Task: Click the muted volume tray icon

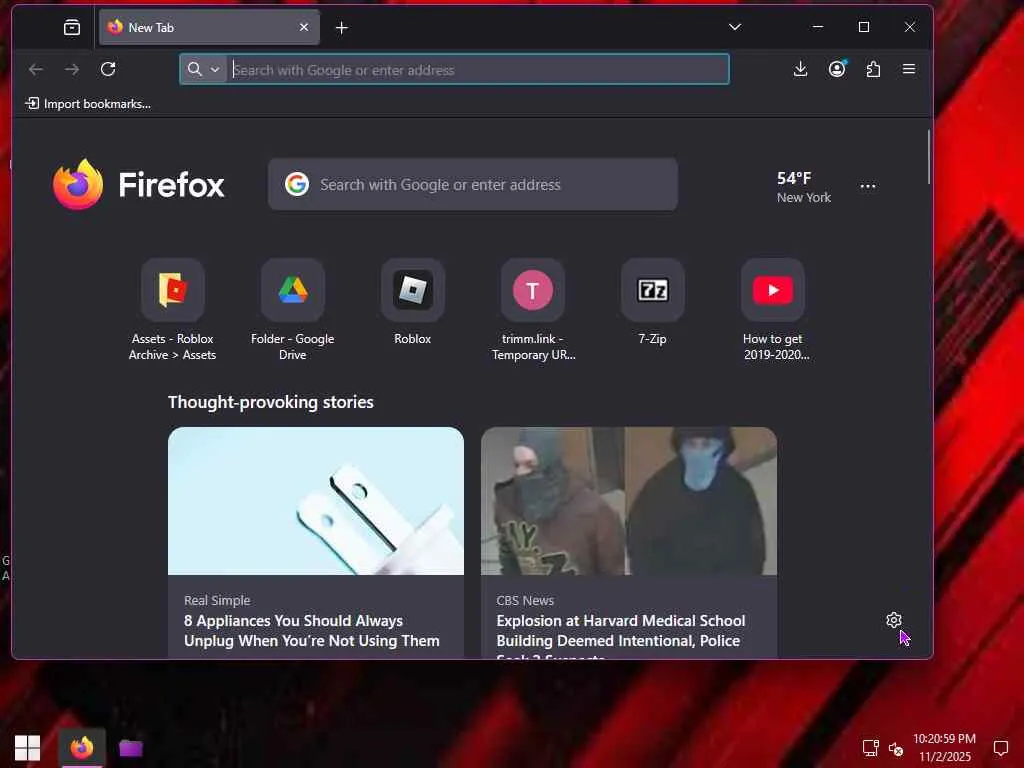Action: click(x=895, y=748)
